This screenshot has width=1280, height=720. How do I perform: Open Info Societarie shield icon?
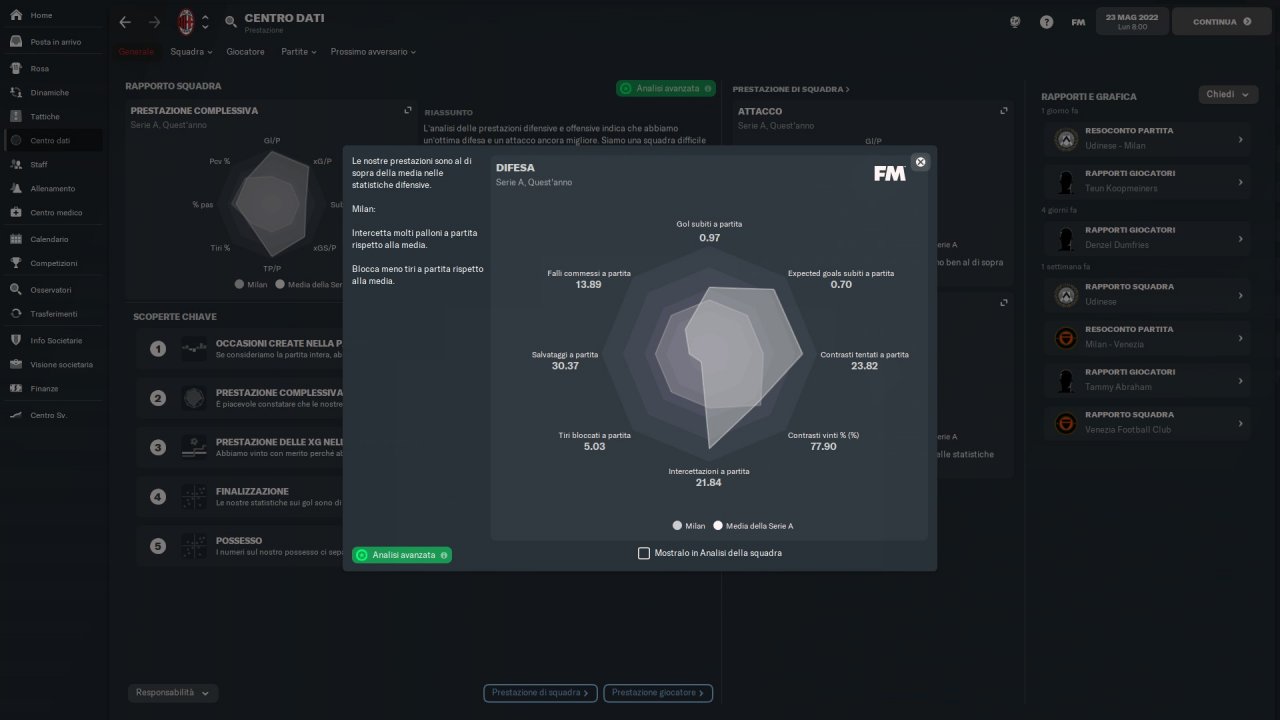pyautogui.click(x=16, y=340)
